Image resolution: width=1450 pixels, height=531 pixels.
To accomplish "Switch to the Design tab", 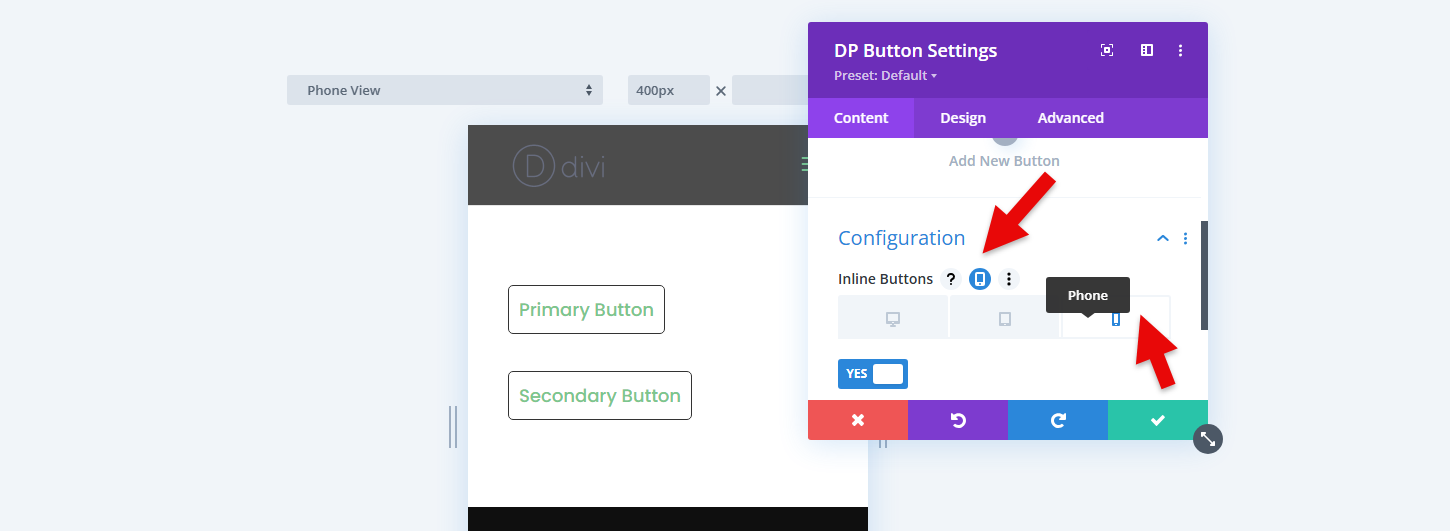I will pyautogui.click(x=963, y=118).
